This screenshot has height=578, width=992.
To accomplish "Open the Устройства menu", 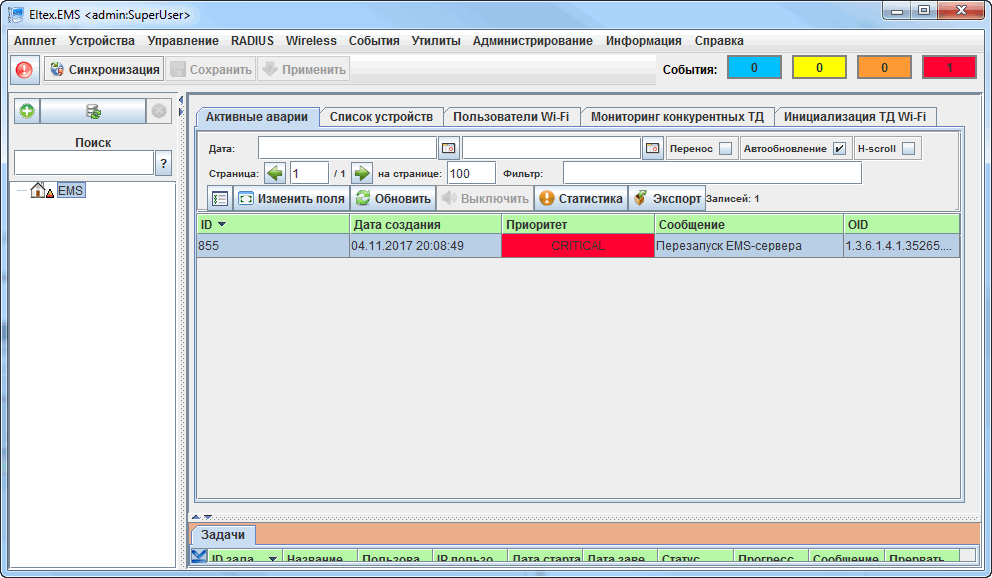I will (x=101, y=40).
